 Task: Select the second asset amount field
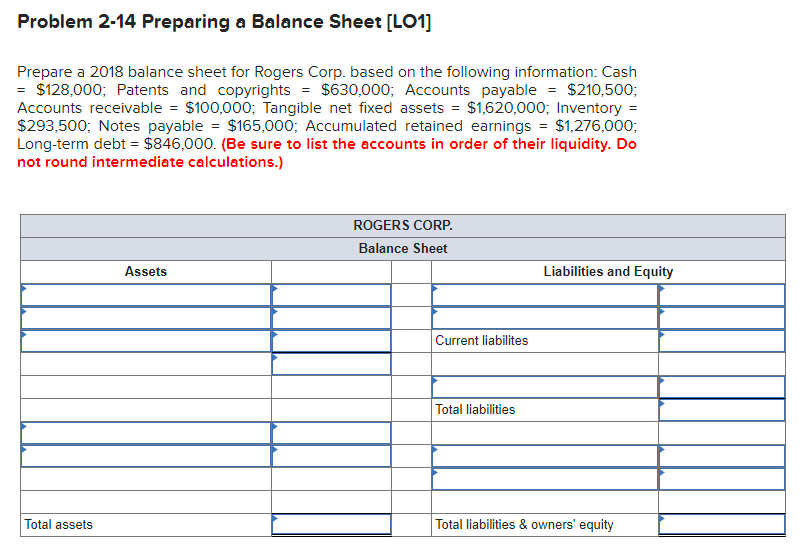pos(331,318)
